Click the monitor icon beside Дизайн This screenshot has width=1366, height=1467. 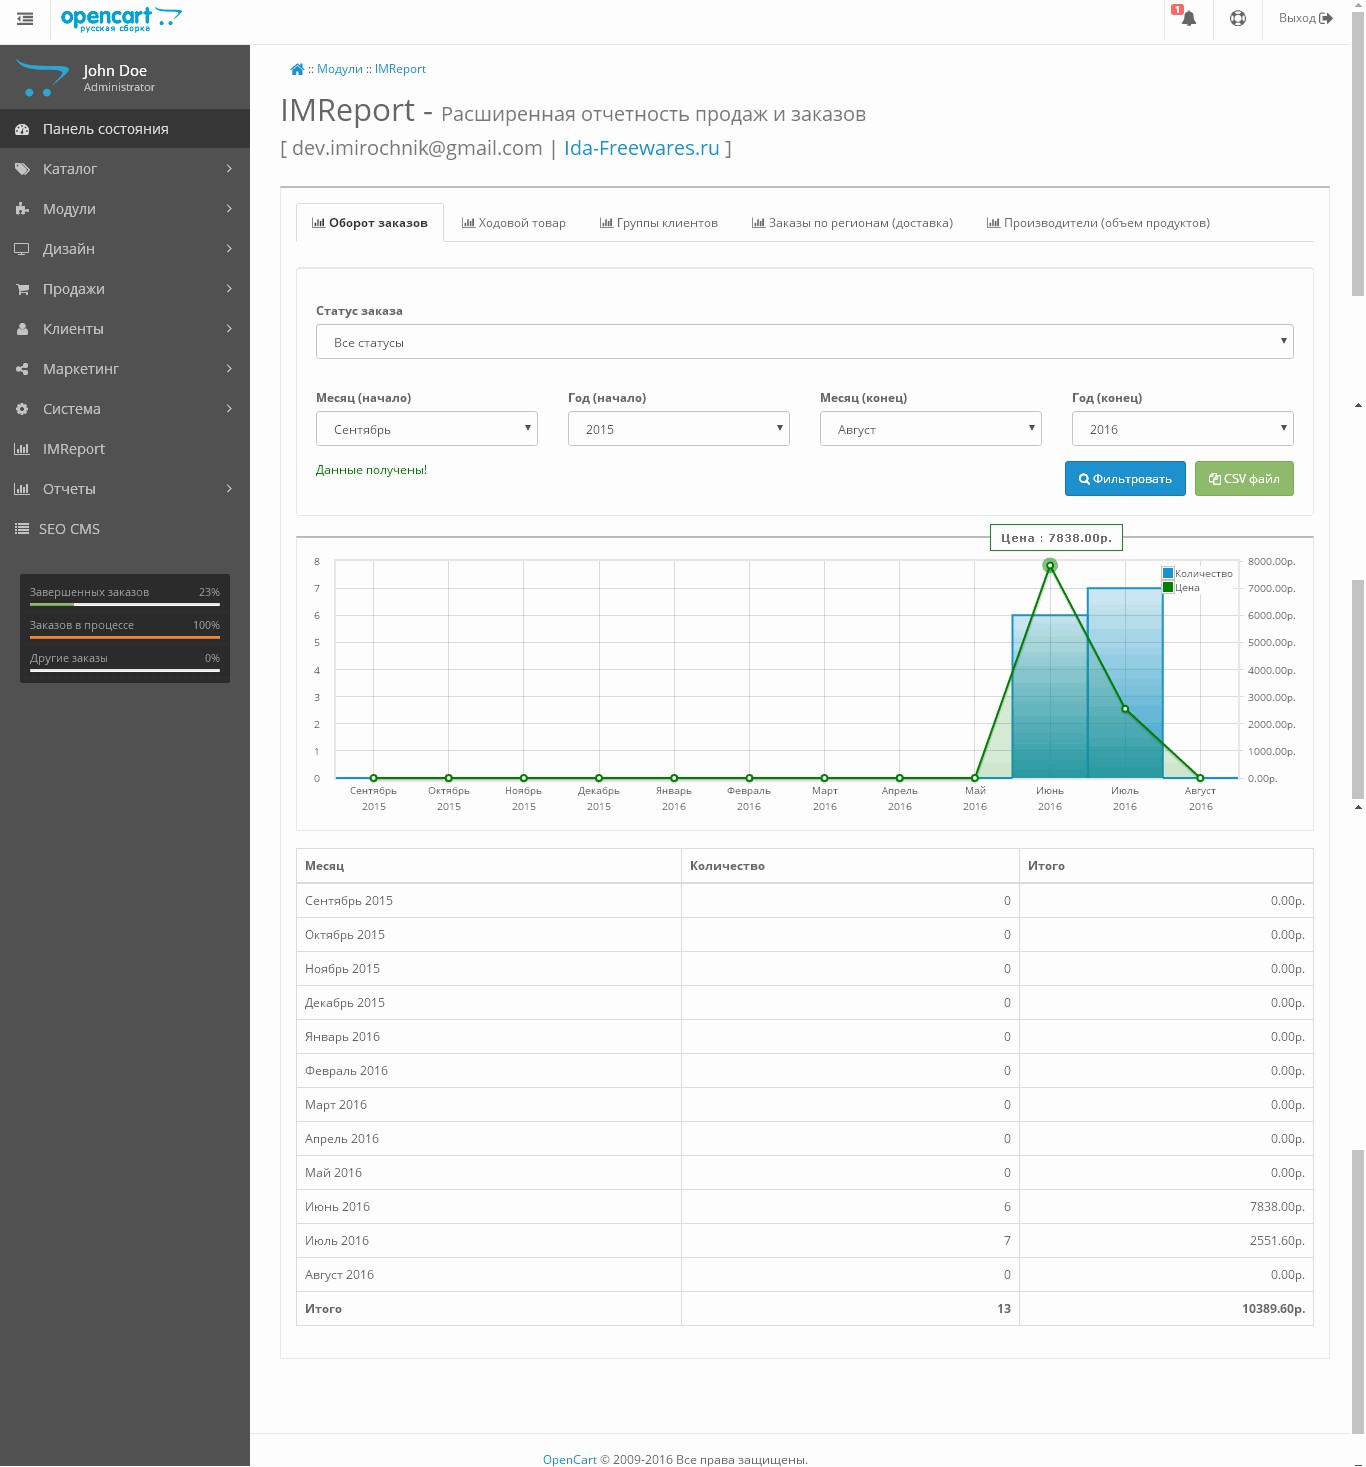(x=22, y=249)
